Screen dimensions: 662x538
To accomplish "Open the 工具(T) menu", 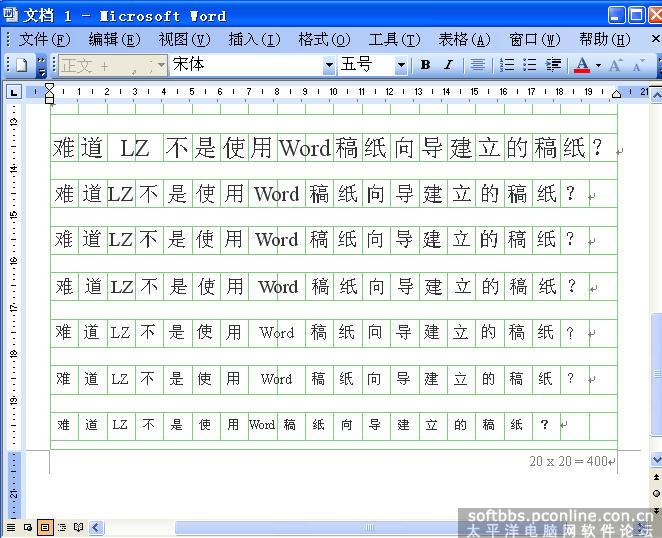I will point(394,40).
